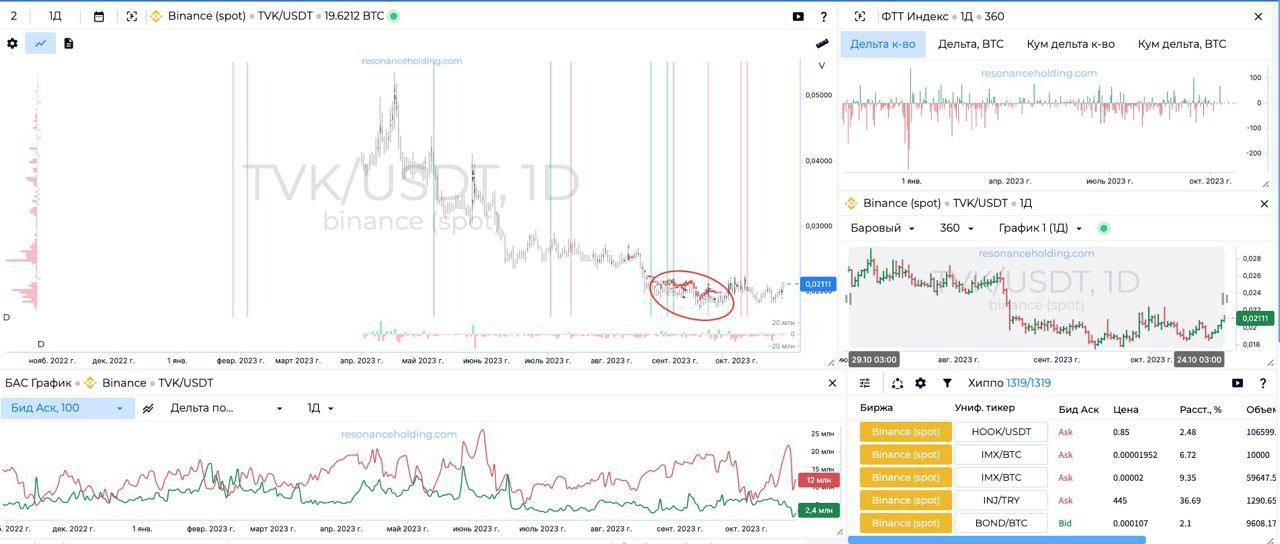This screenshot has height=544, width=1280.
Task: Open video tutorial icon in Хиппо panel
Action: coord(1237,383)
